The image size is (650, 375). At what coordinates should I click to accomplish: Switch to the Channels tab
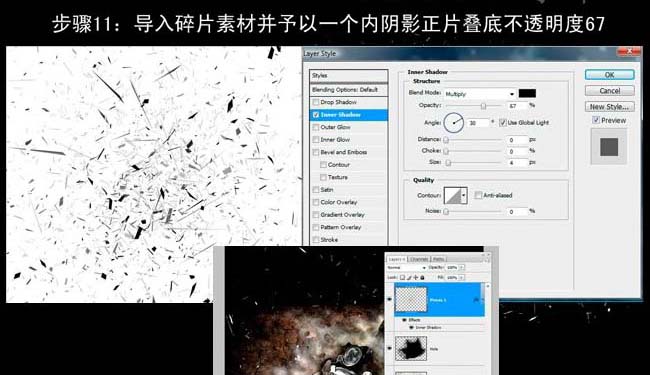419,259
